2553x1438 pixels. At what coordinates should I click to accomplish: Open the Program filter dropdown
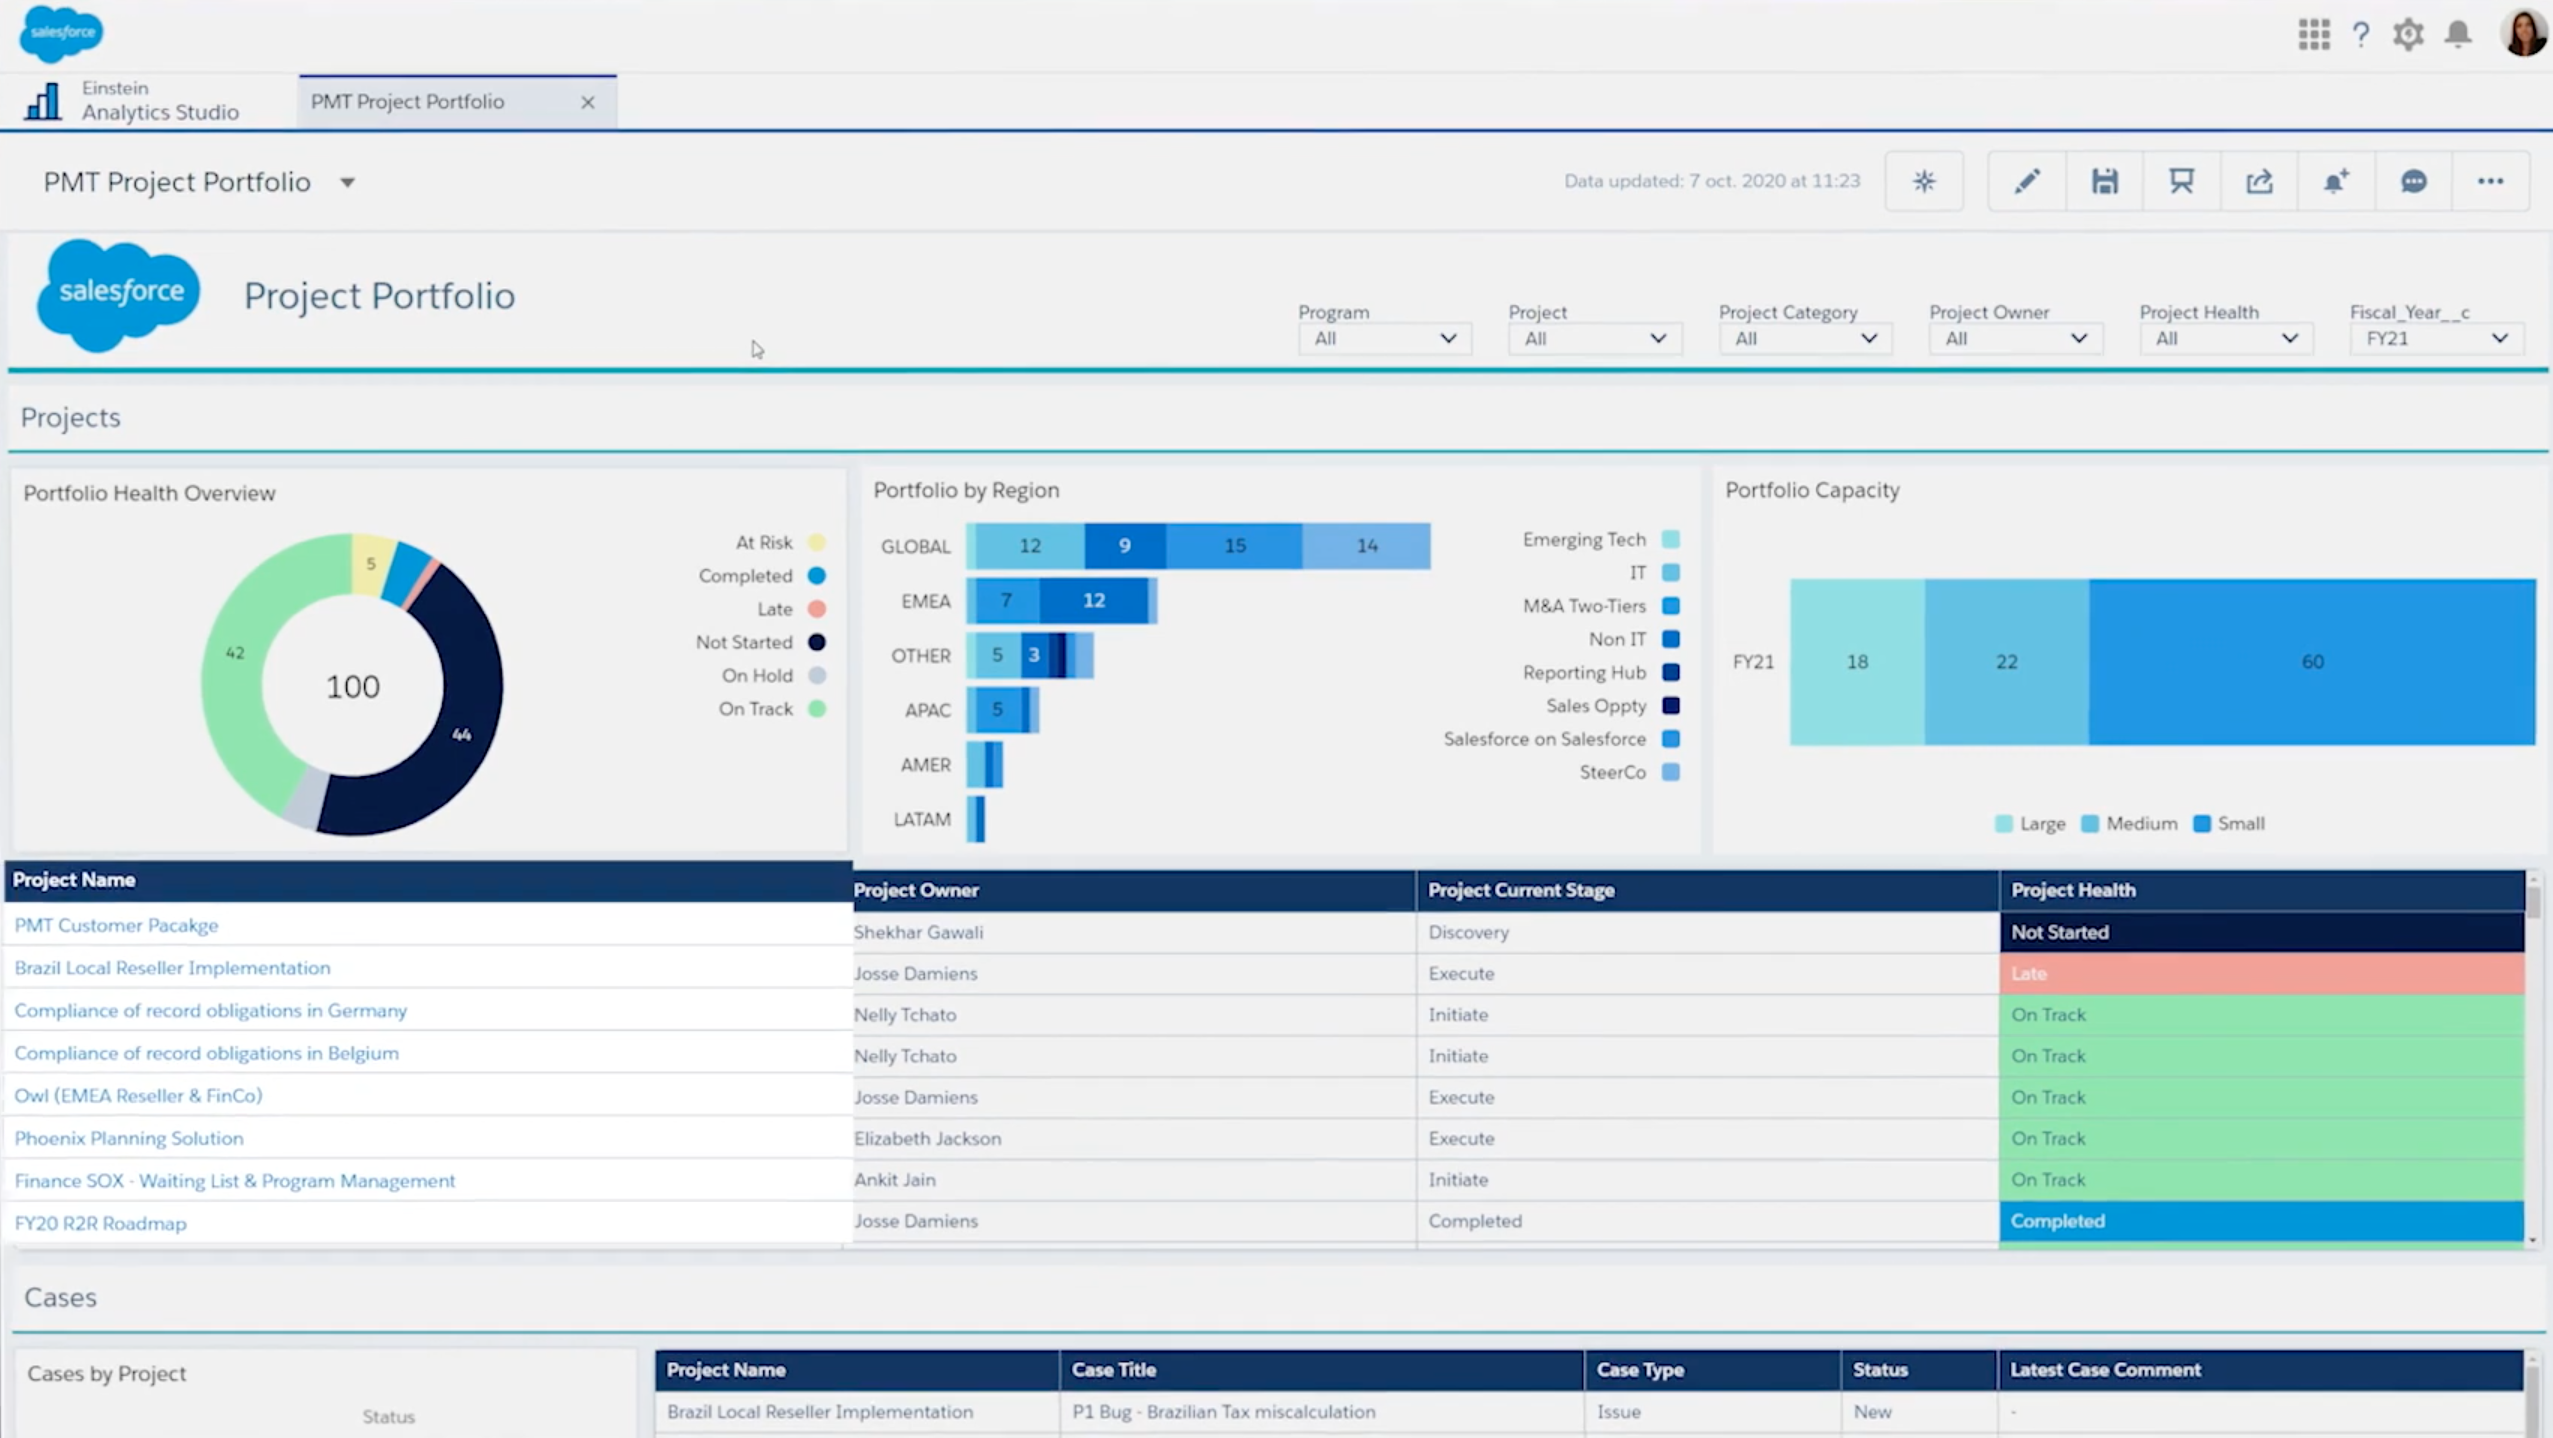[x=1385, y=339]
